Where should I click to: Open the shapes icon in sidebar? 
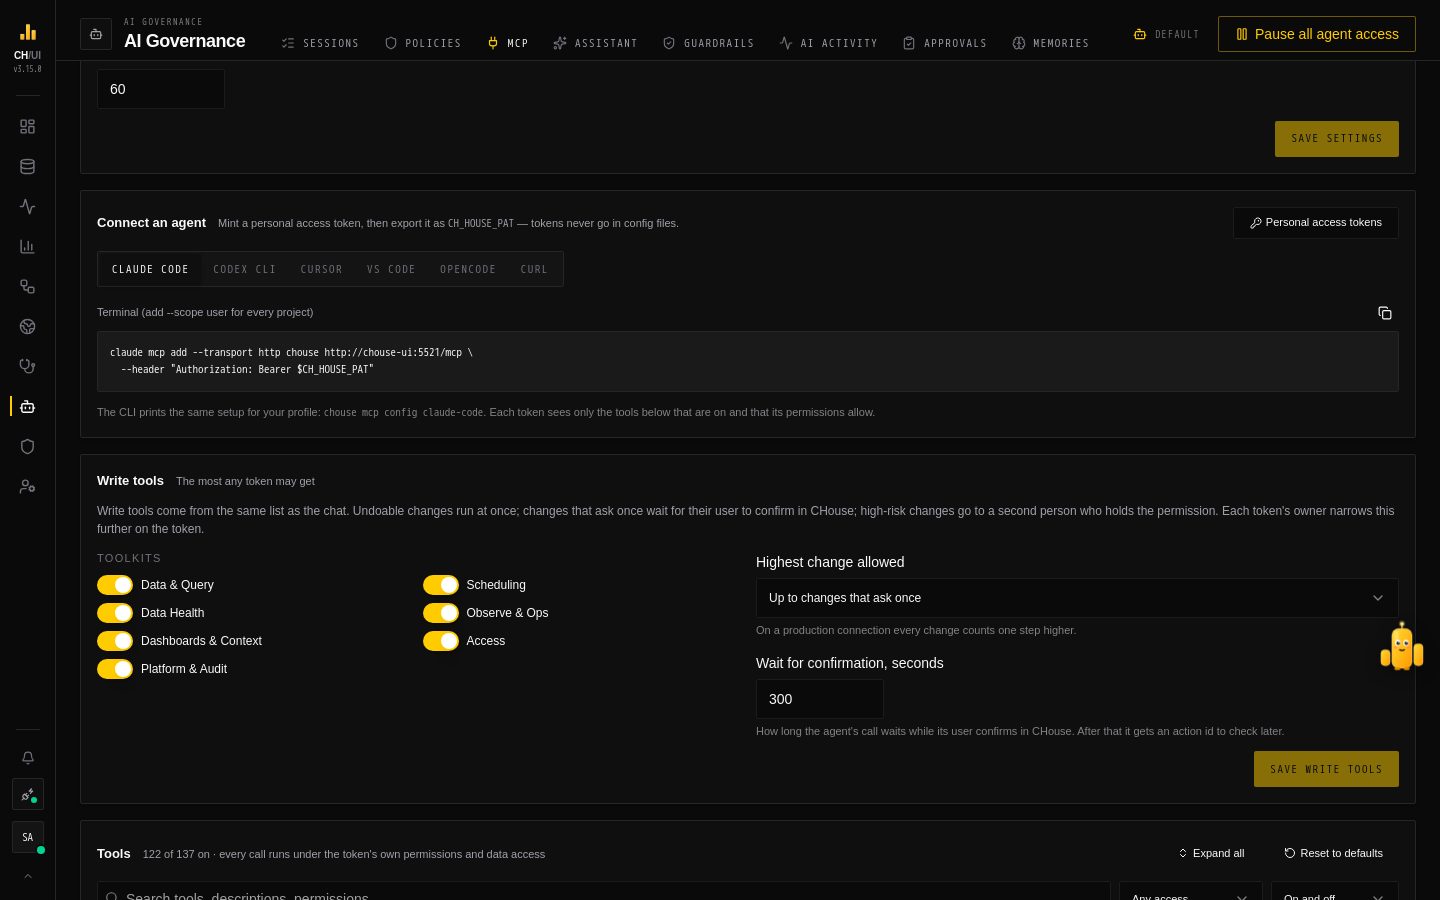[x=27, y=287]
